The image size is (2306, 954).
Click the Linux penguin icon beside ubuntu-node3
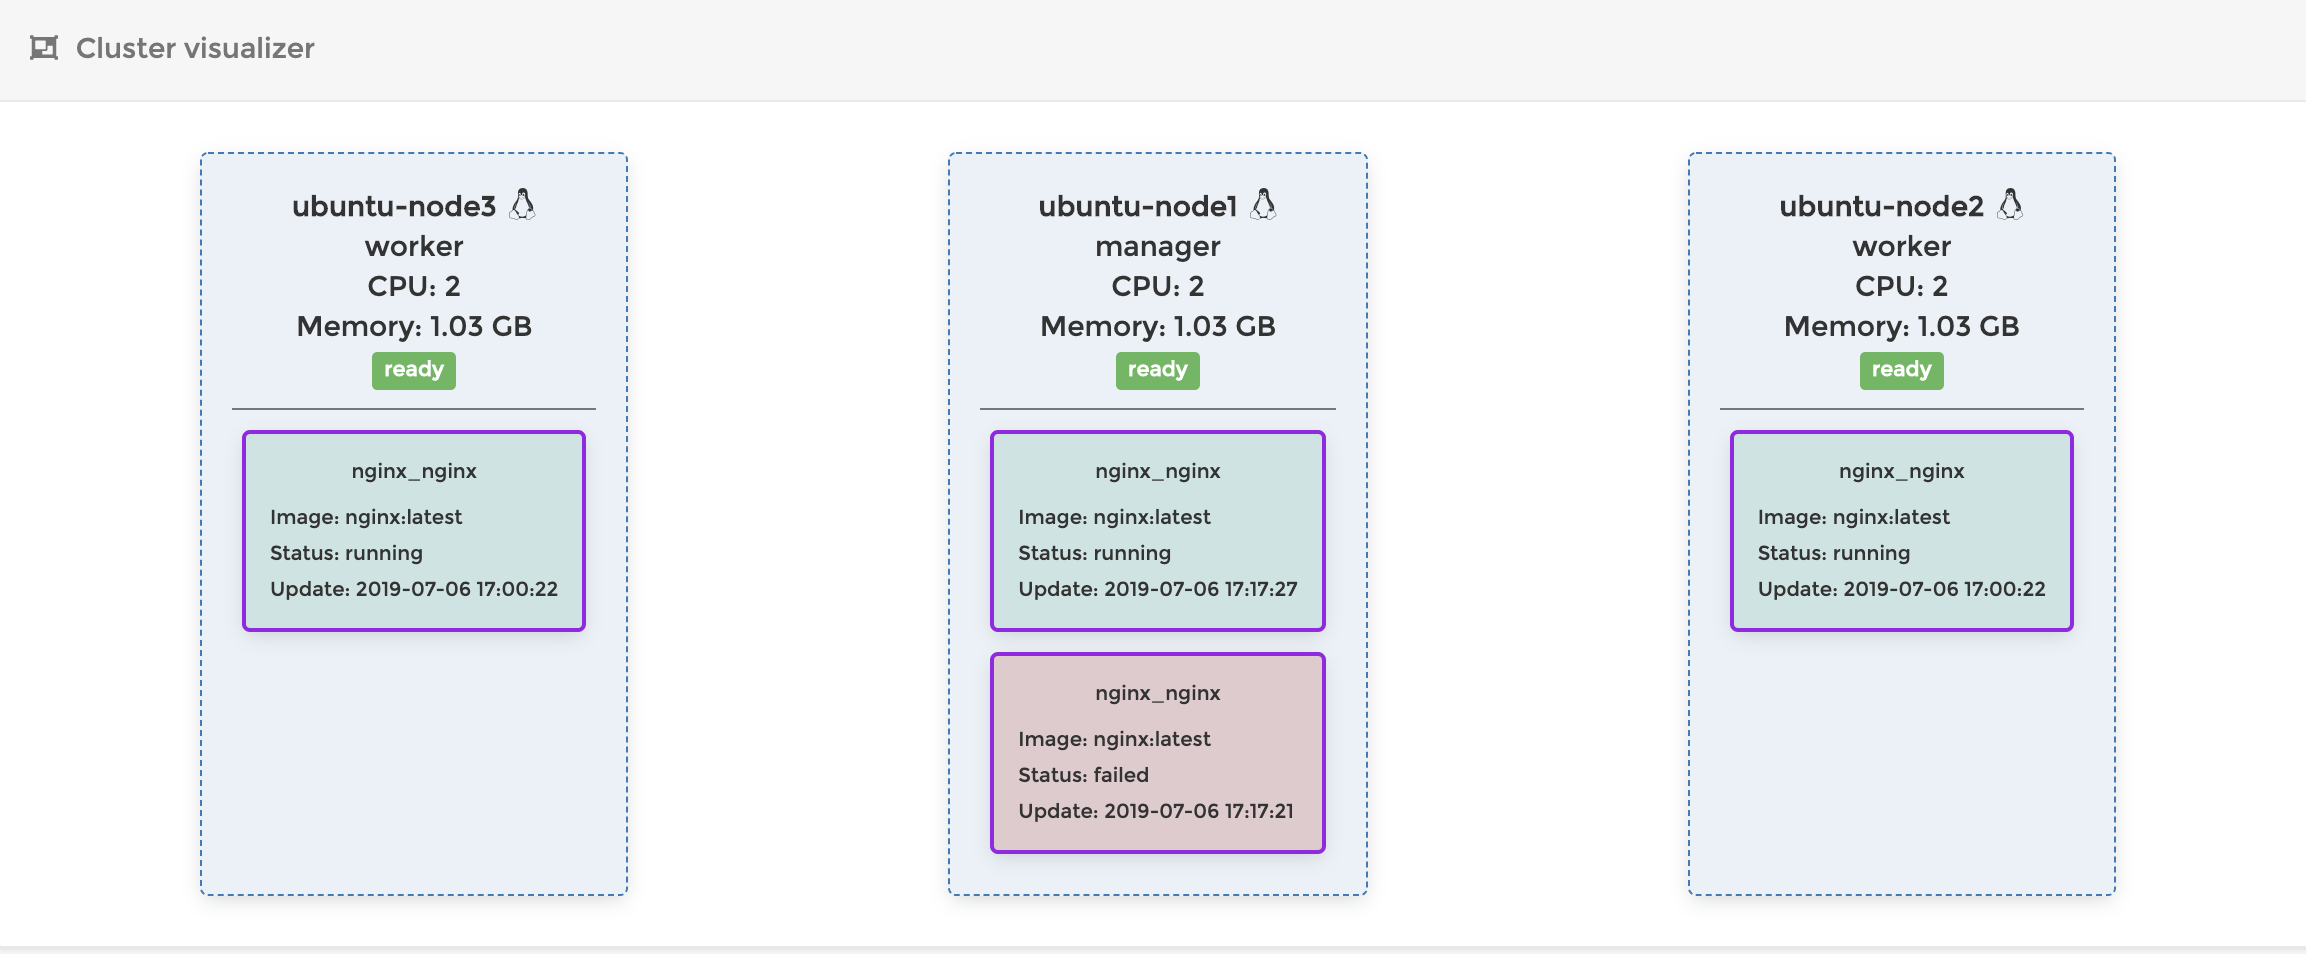coord(522,205)
